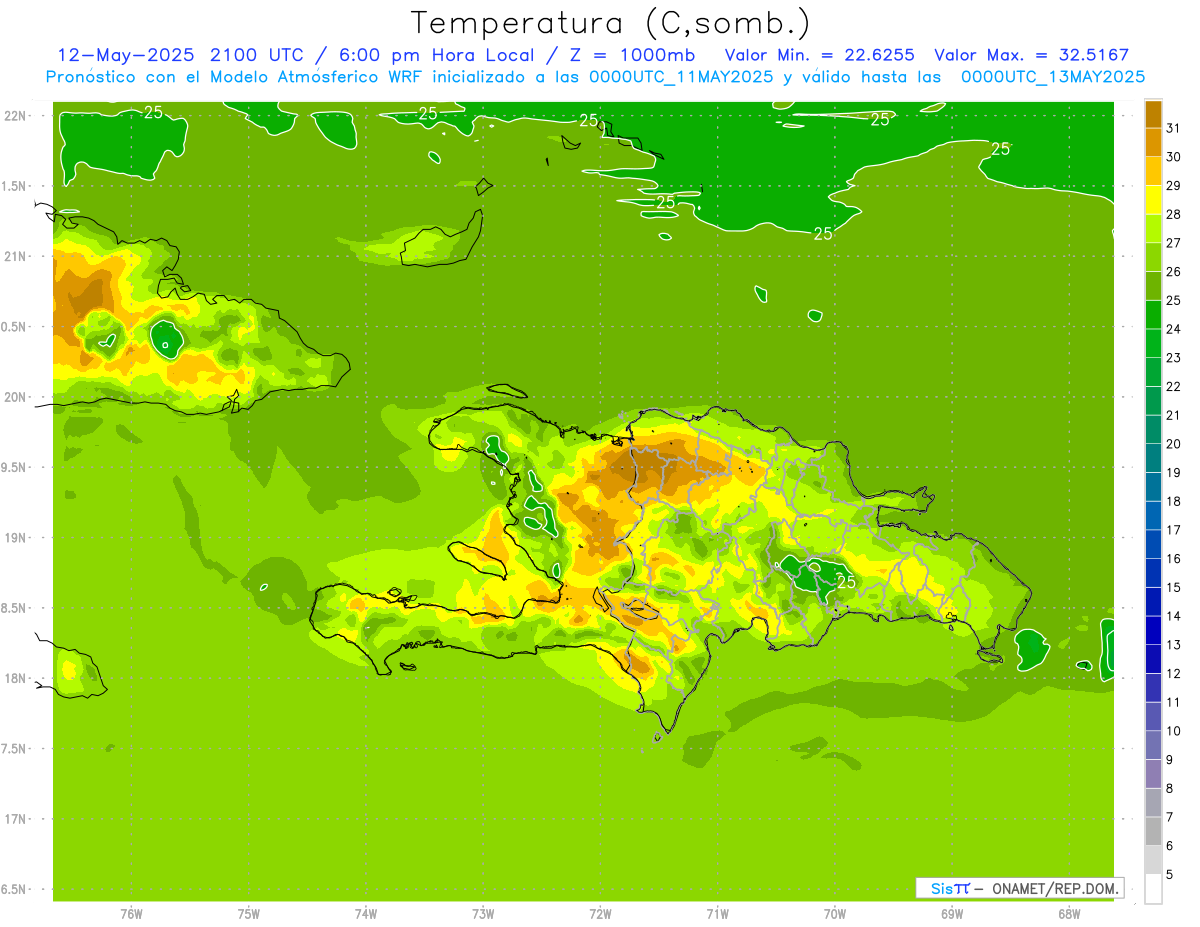Click the "69W" longitude label
This screenshot has height=927, width=1200.
tap(952, 914)
